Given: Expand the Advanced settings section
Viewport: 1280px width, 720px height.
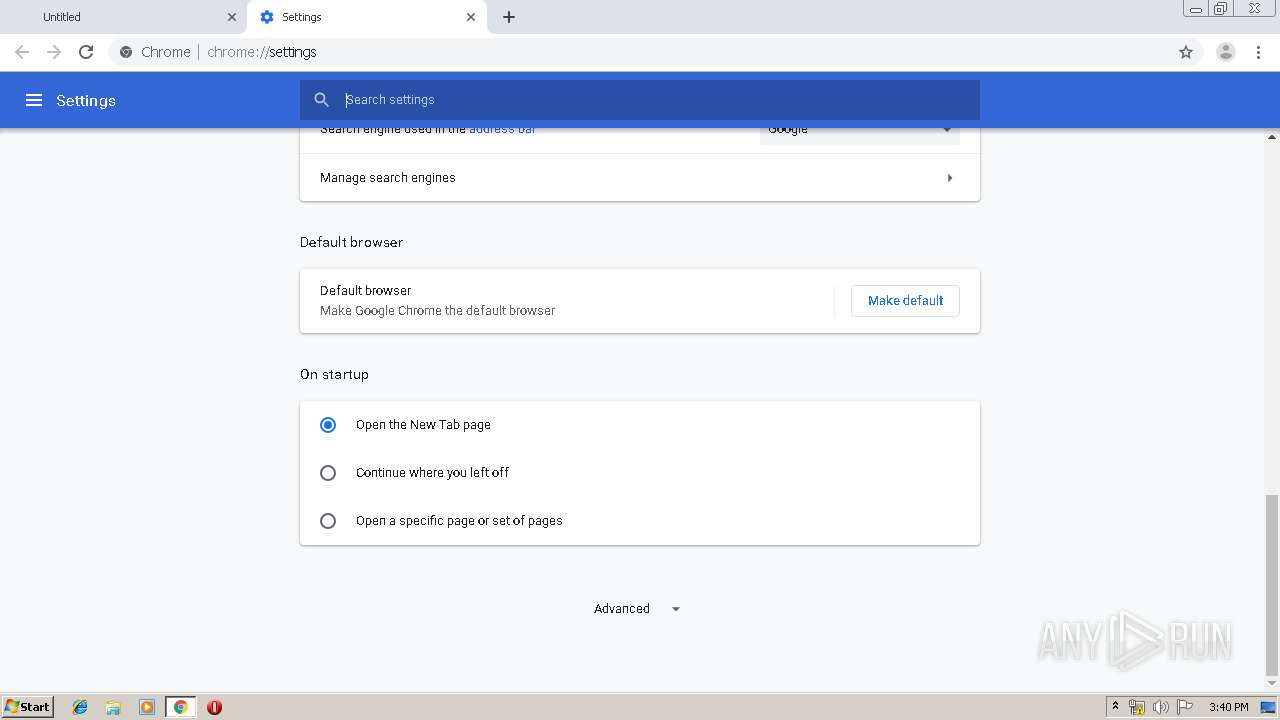Looking at the screenshot, I should tap(637, 609).
